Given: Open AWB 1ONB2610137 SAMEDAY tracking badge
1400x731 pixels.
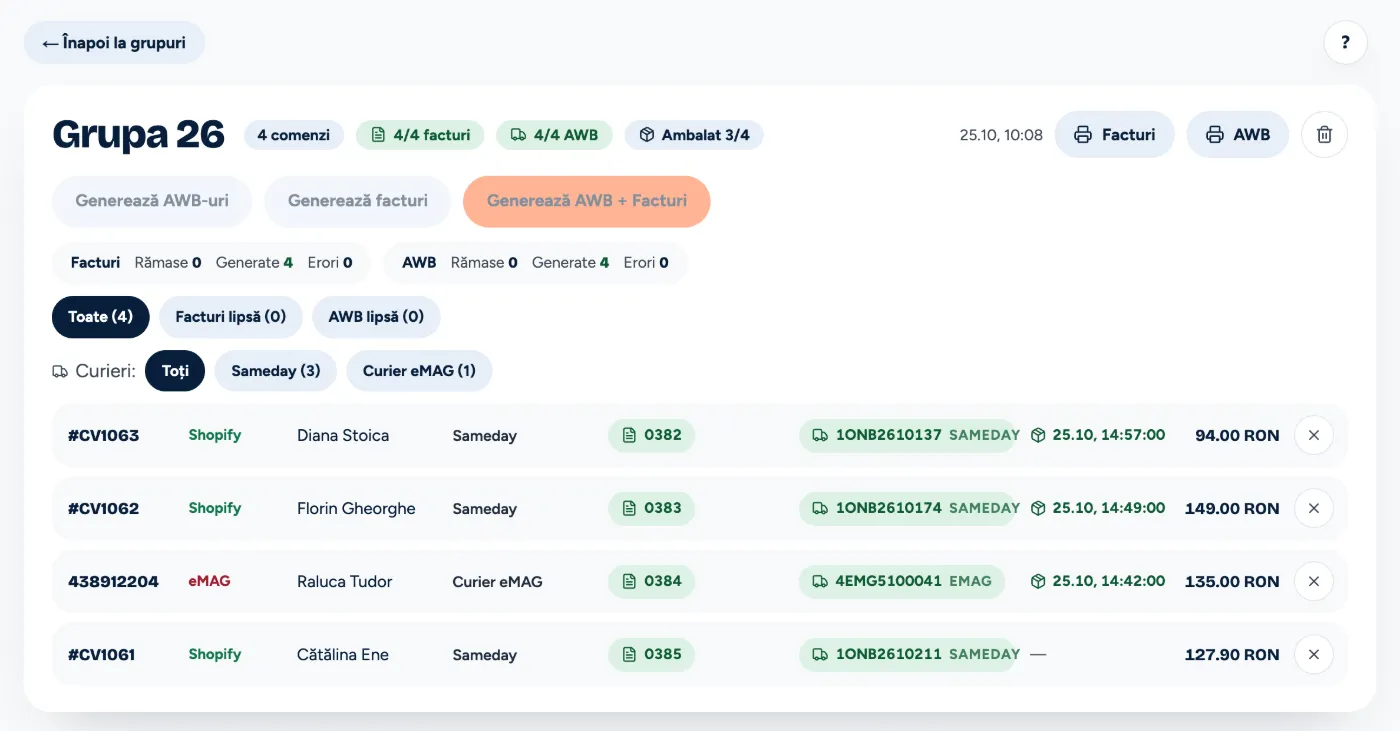Looking at the screenshot, I should point(907,436).
